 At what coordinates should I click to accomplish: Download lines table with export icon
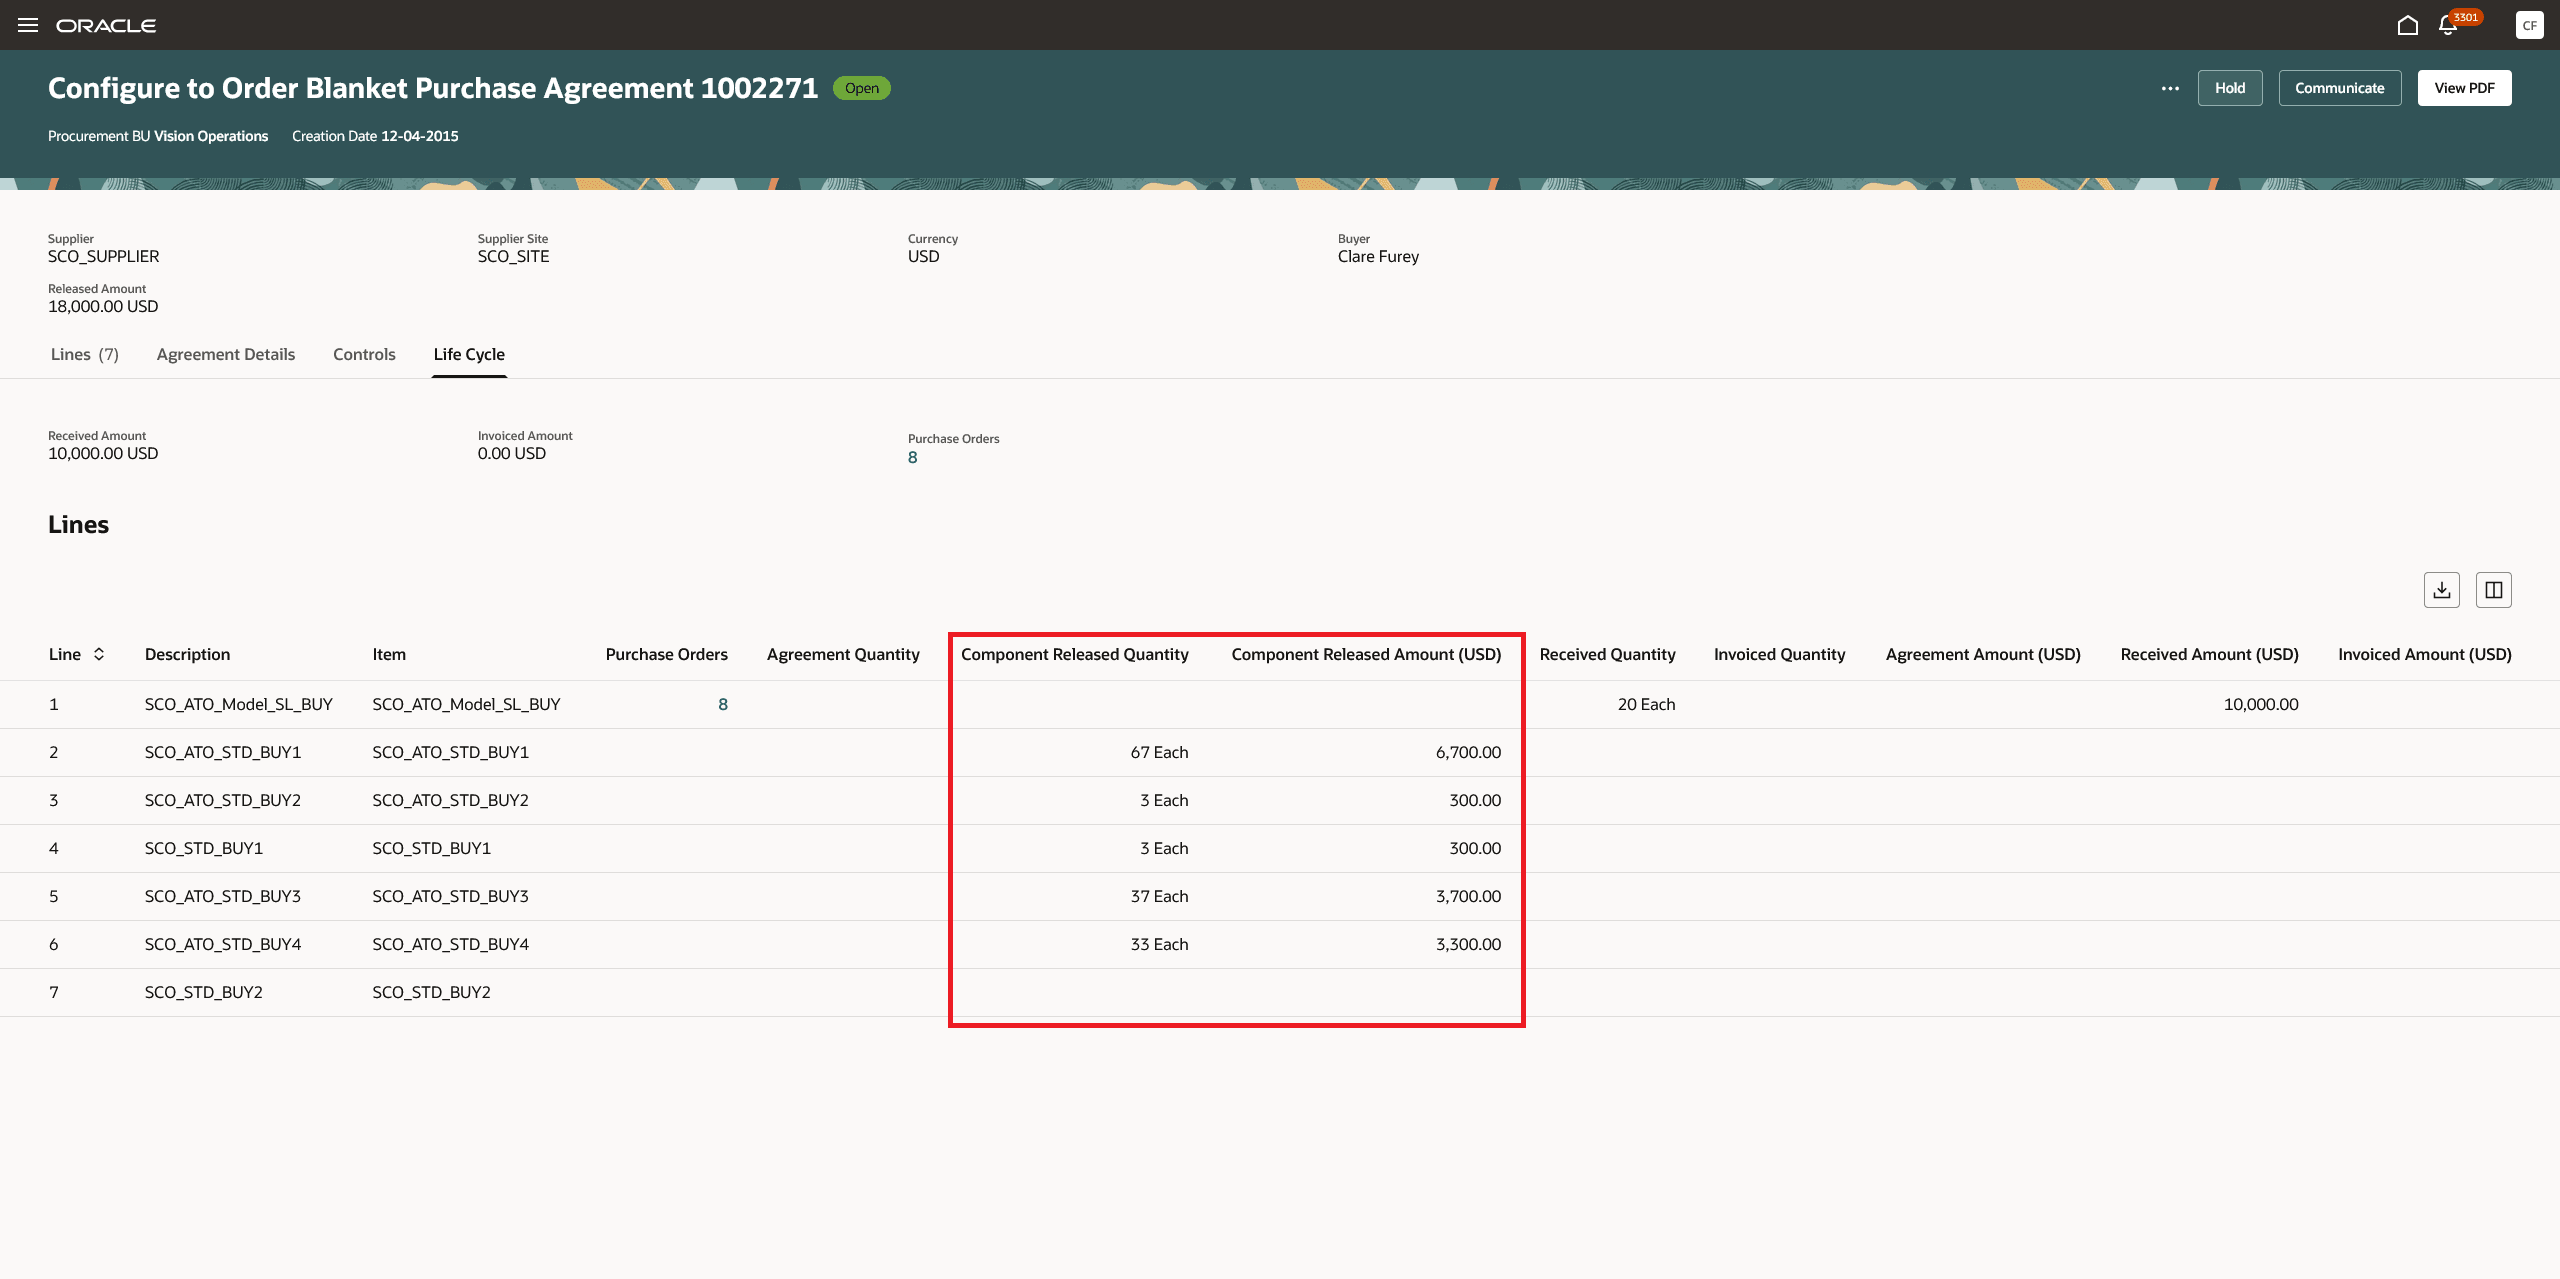coord(2441,590)
